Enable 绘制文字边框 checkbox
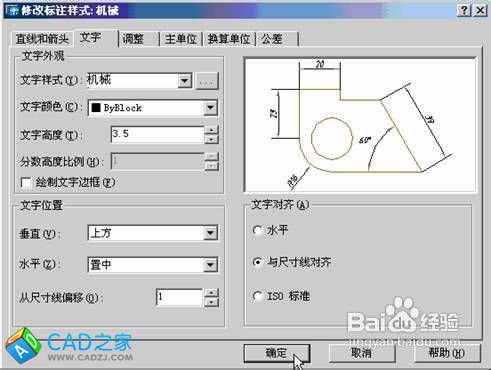The width and height of the screenshot is (491, 370). click(x=25, y=183)
